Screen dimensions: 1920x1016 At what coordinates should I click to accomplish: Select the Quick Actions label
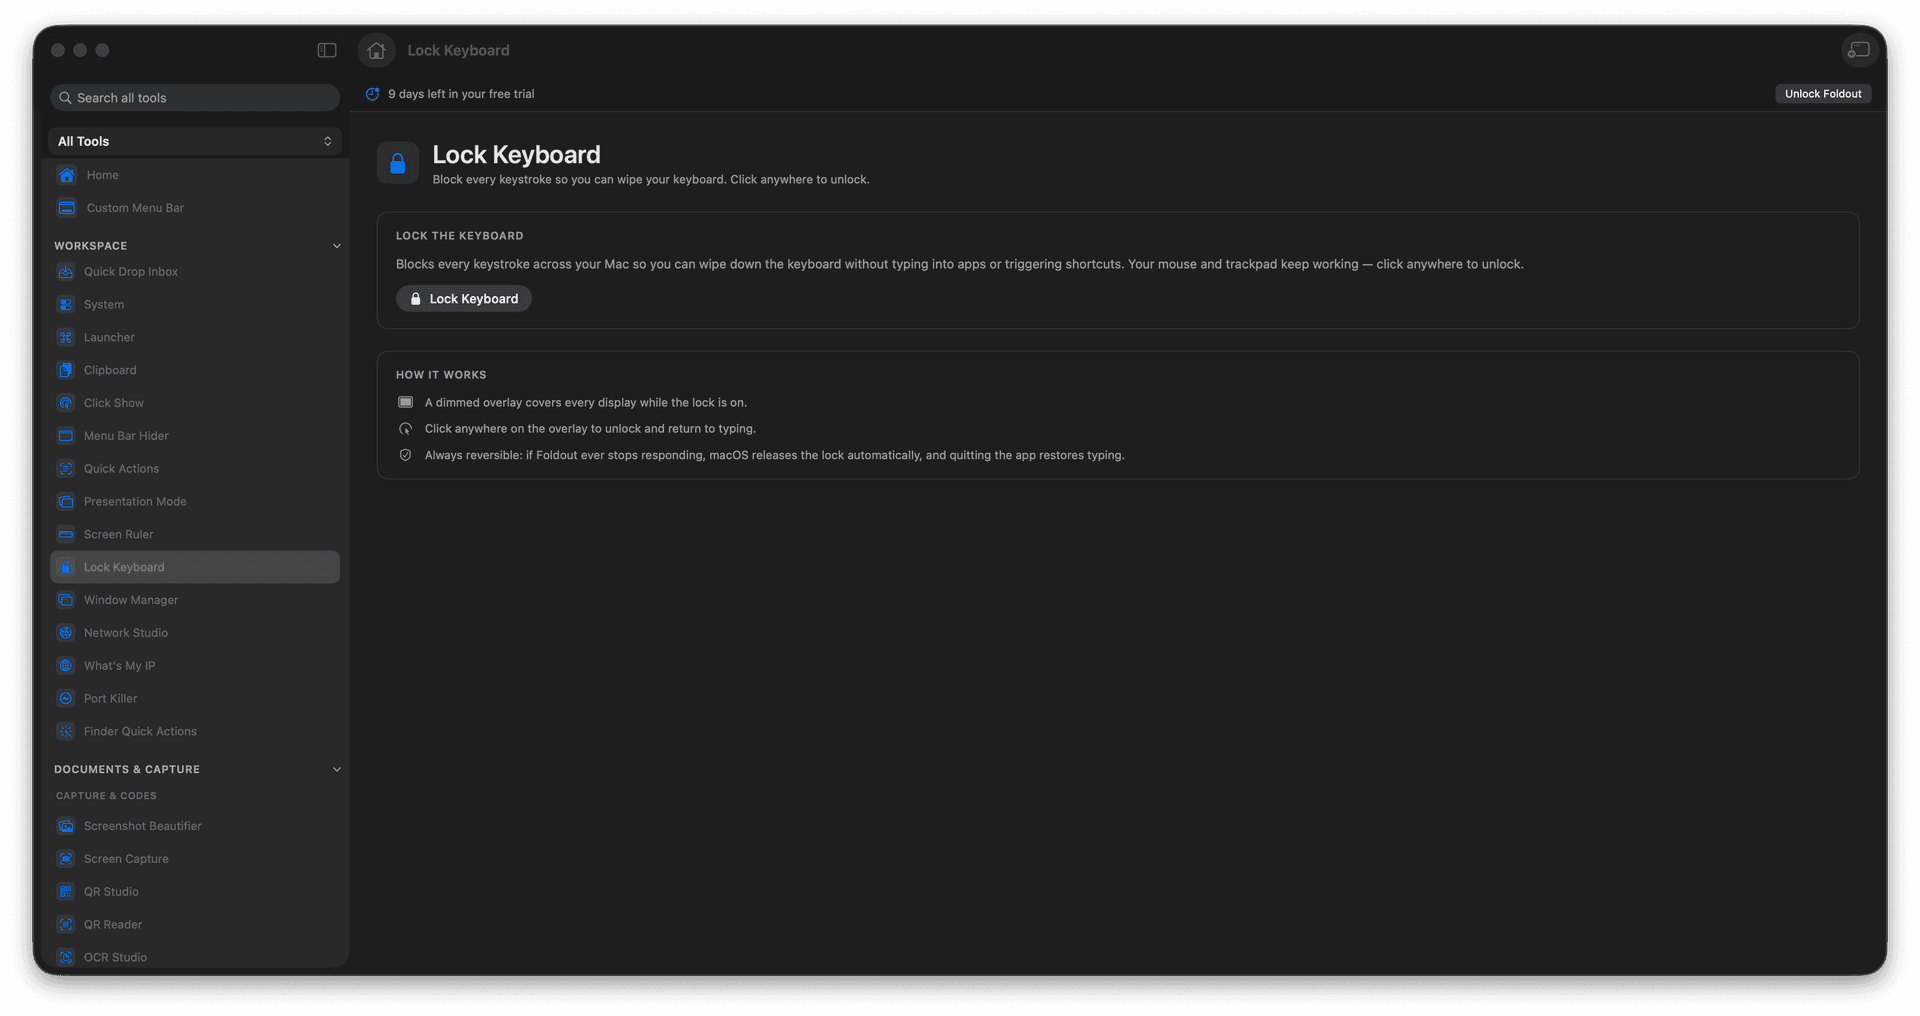point(121,469)
